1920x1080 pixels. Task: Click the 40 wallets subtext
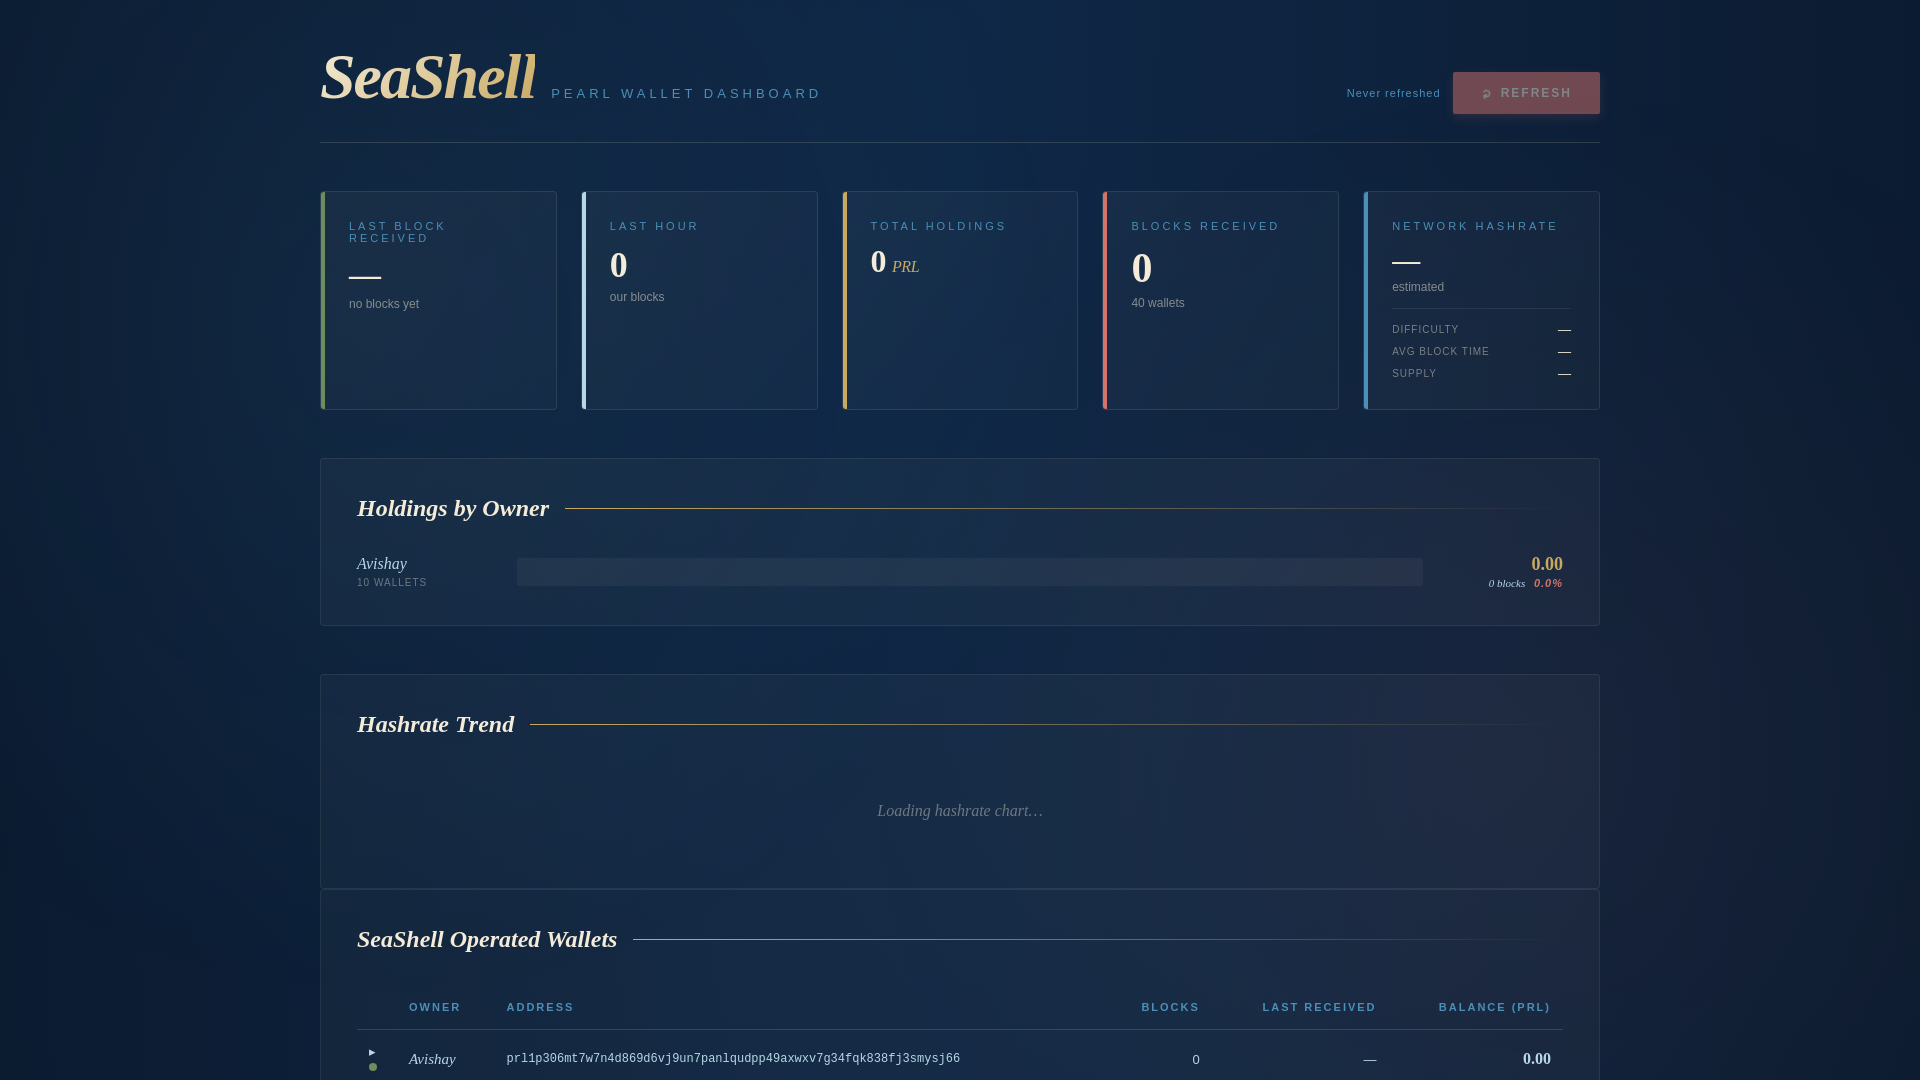point(1157,303)
